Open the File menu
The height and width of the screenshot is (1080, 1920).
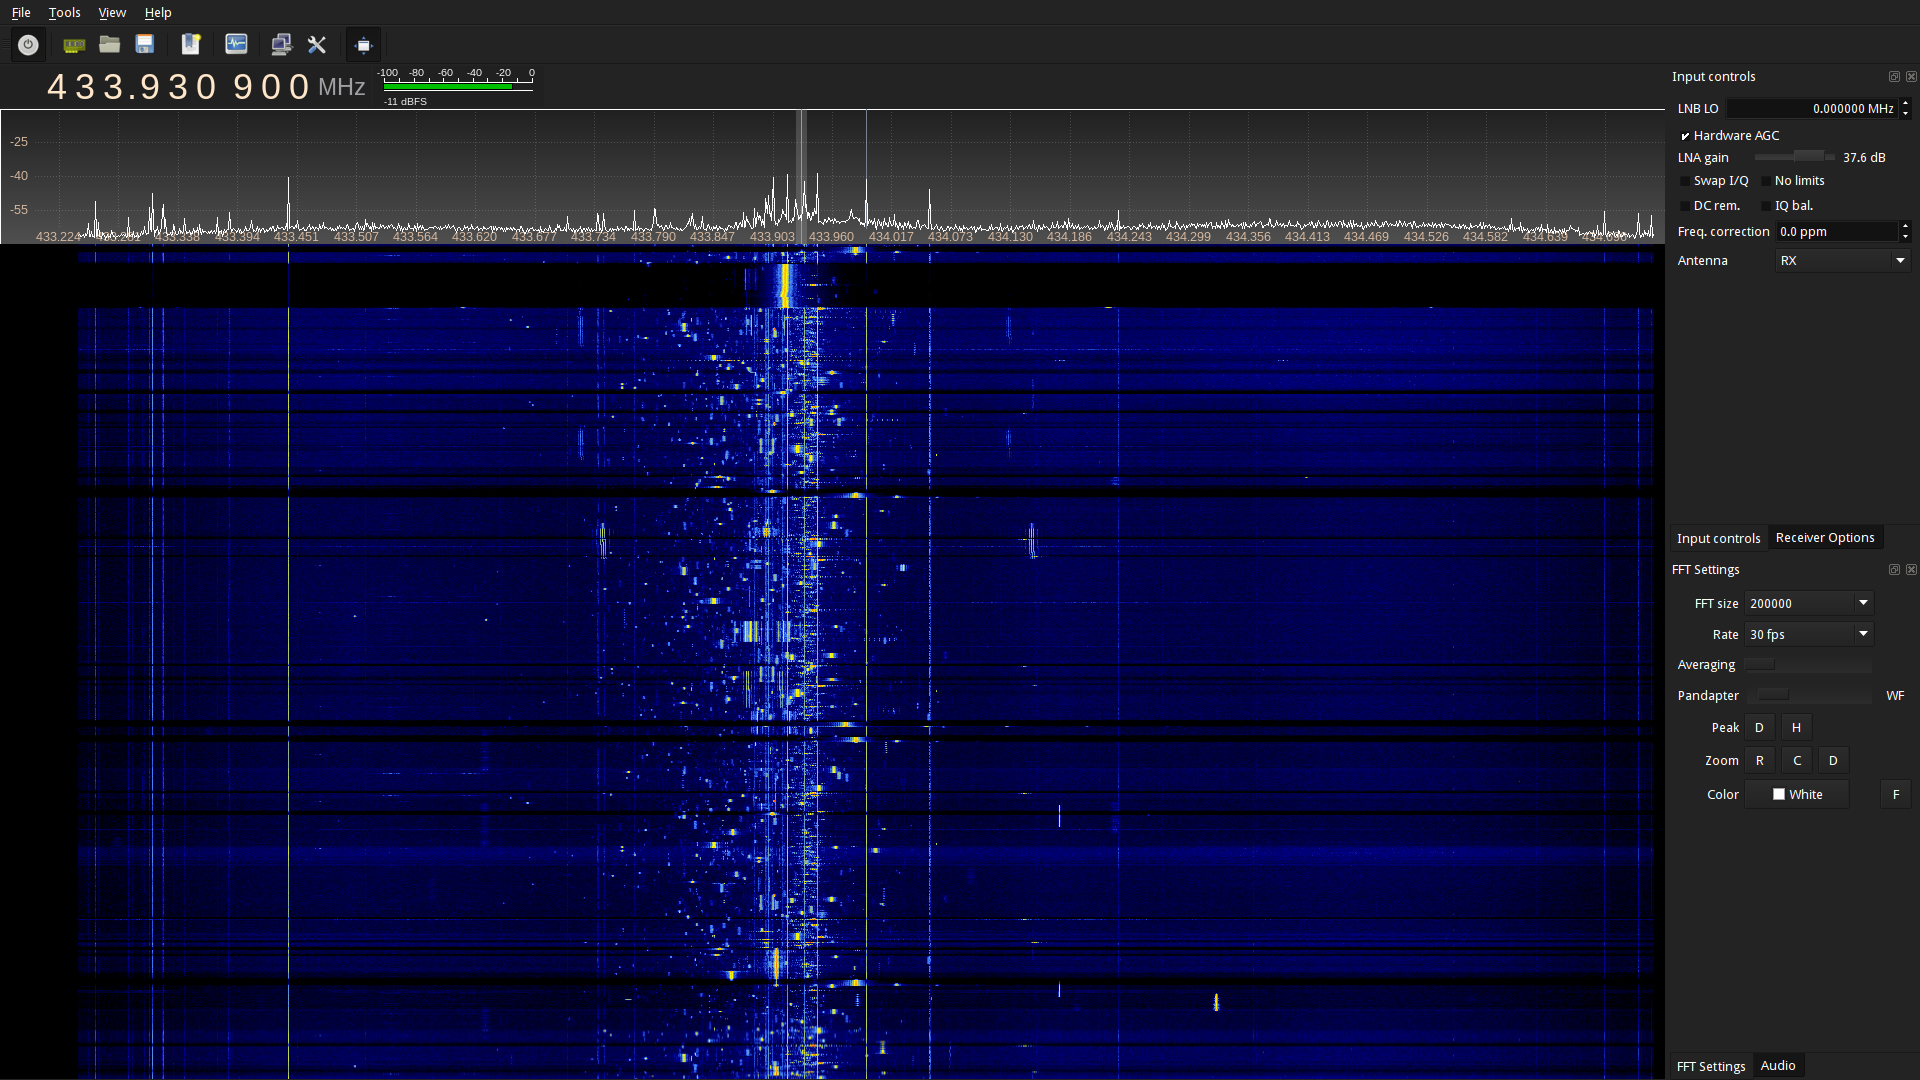[x=21, y=13]
